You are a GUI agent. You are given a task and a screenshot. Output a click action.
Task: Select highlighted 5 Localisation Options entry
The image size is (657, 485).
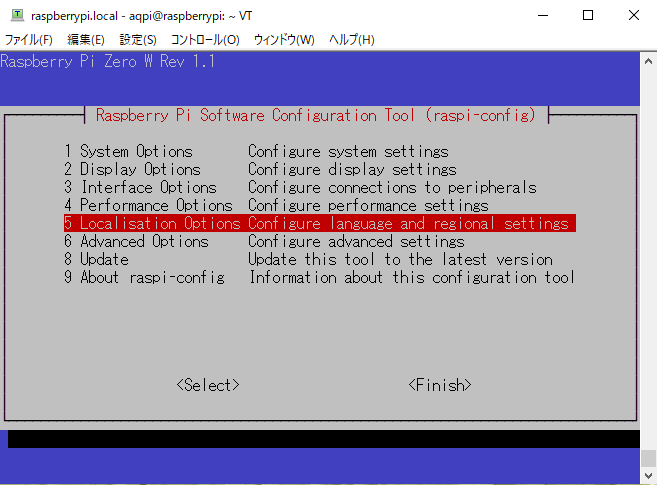tap(320, 223)
